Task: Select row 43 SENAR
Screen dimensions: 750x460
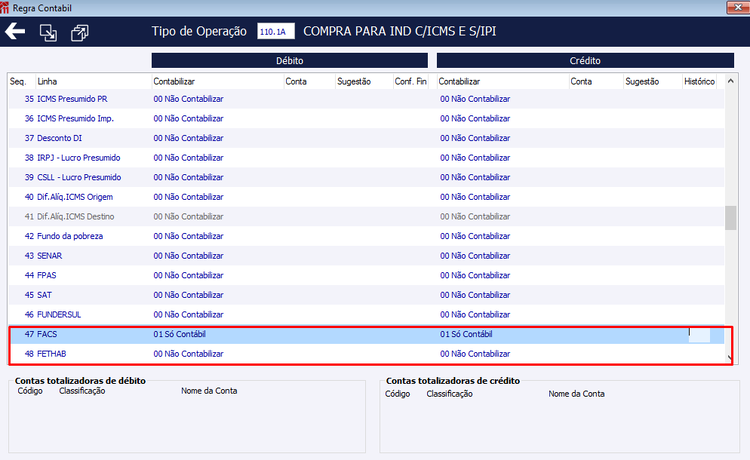Action: tap(366, 256)
